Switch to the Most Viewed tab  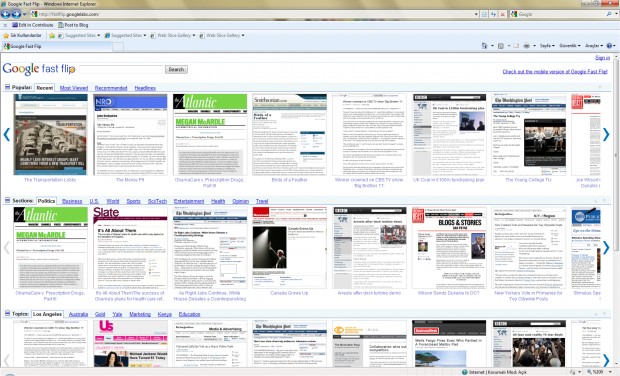click(x=74, y=88)
